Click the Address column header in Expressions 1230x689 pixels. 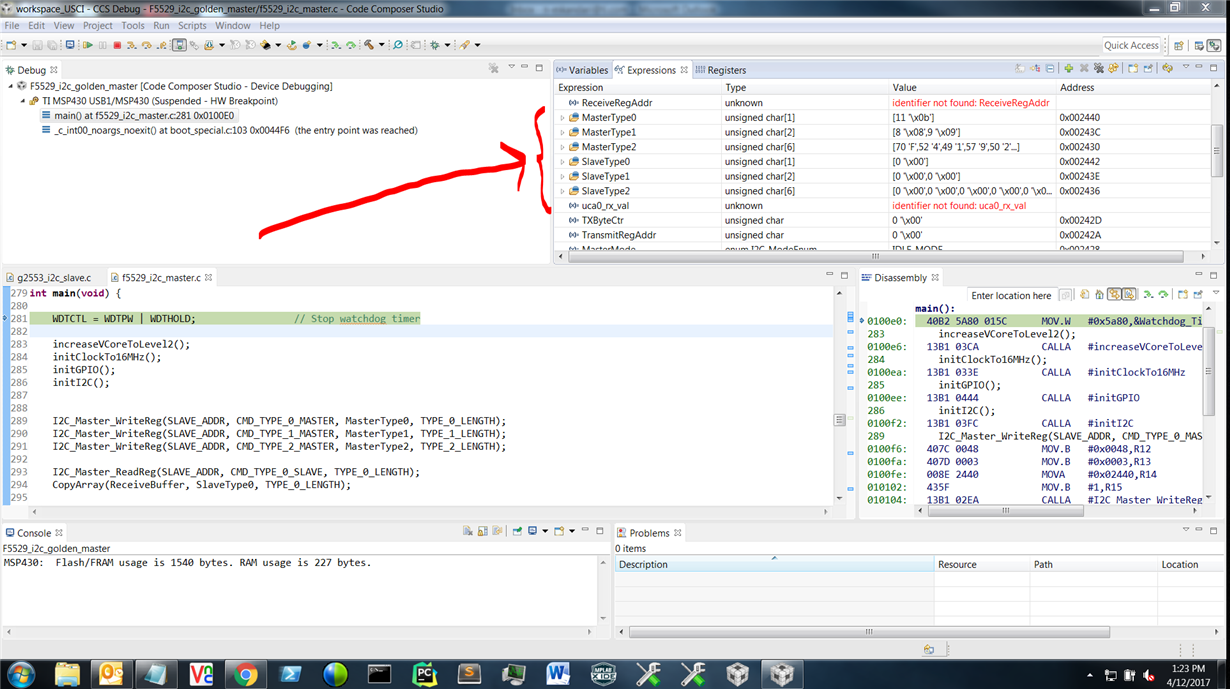pos(1134,88)
